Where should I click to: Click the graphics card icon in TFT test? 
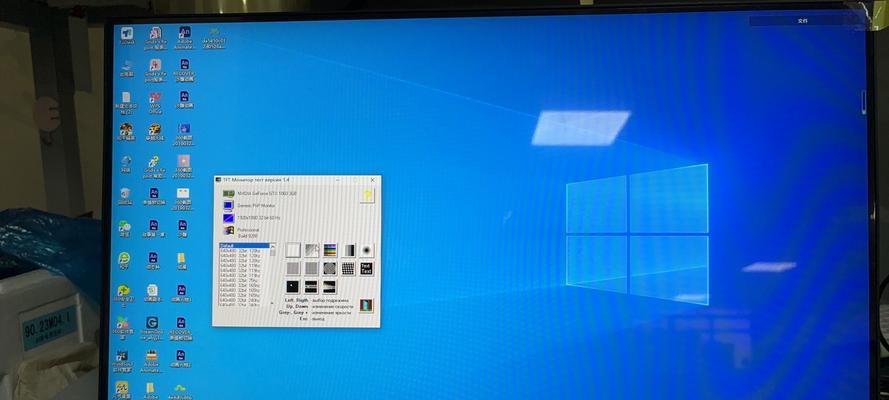click(x=228, y=194)
